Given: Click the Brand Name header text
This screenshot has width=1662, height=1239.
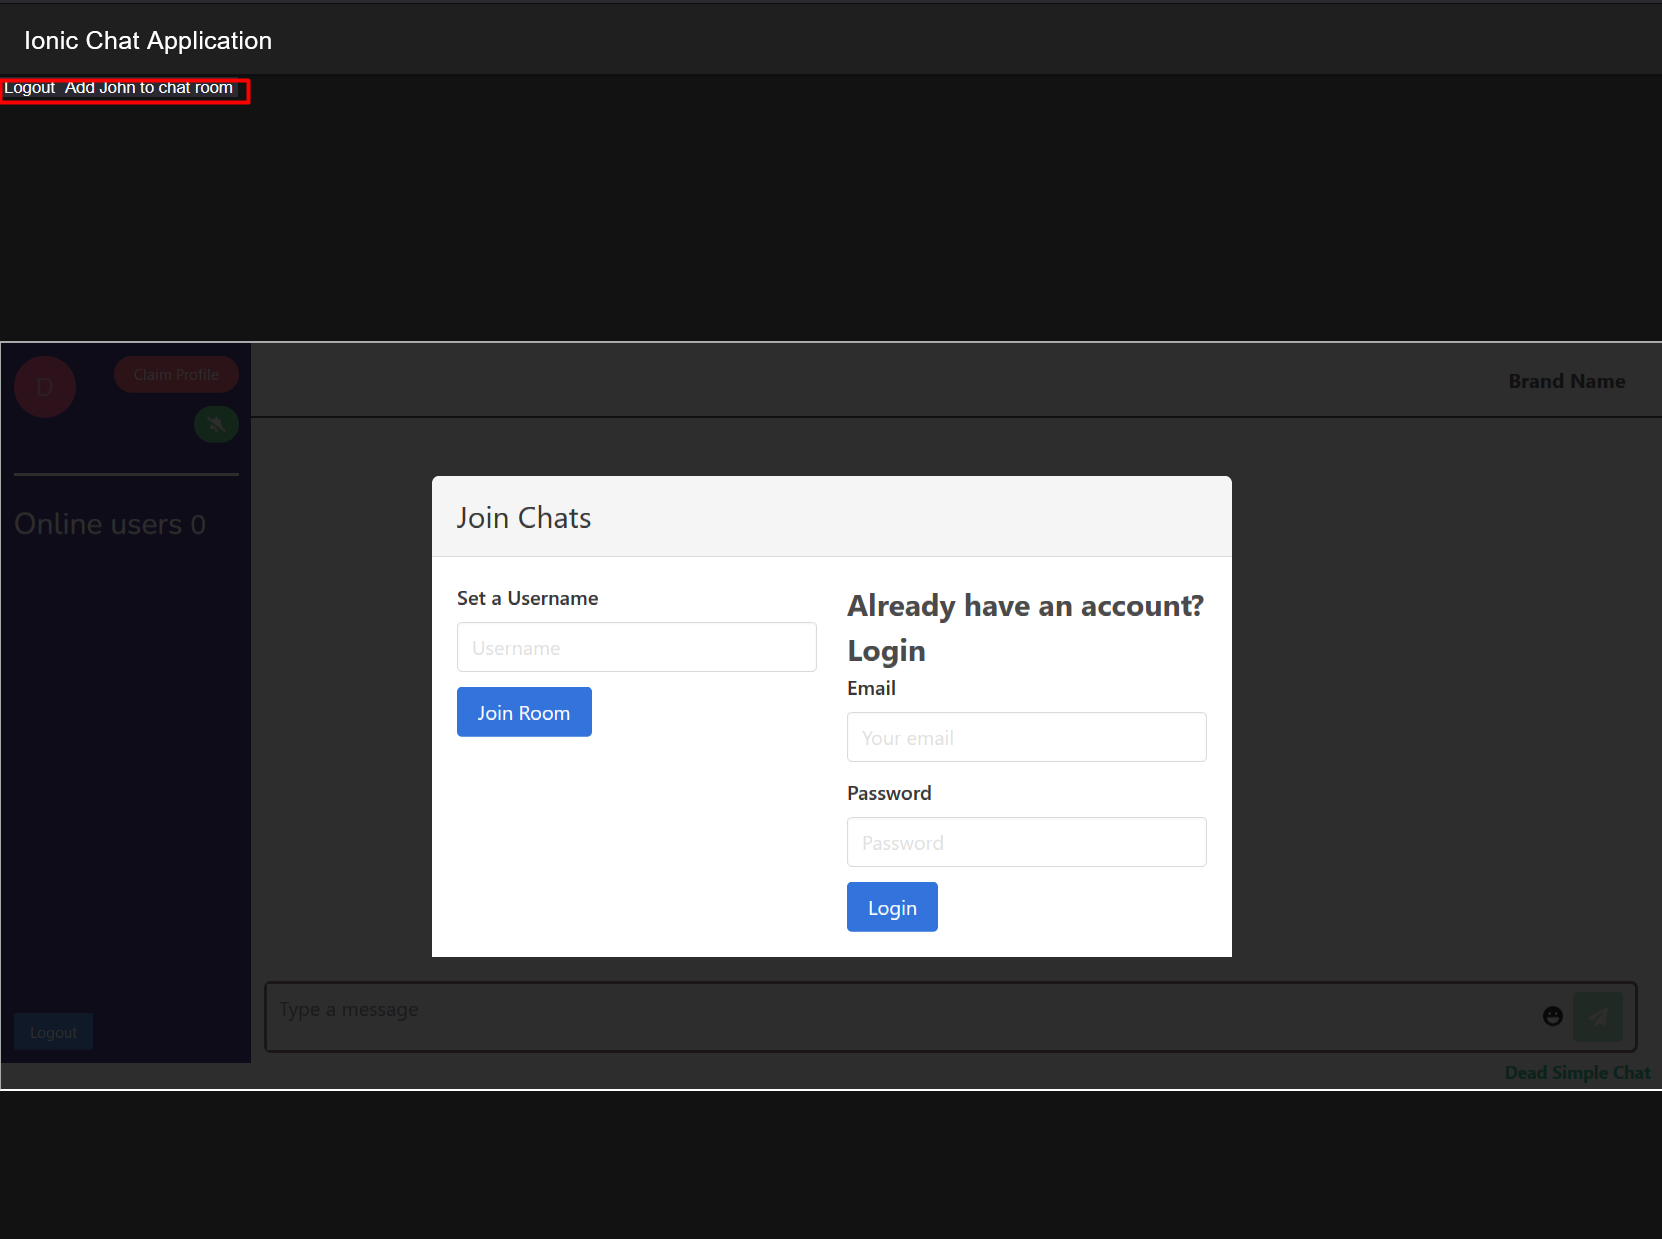Looking at the screenshot, I should click(x=1566, y=381).
